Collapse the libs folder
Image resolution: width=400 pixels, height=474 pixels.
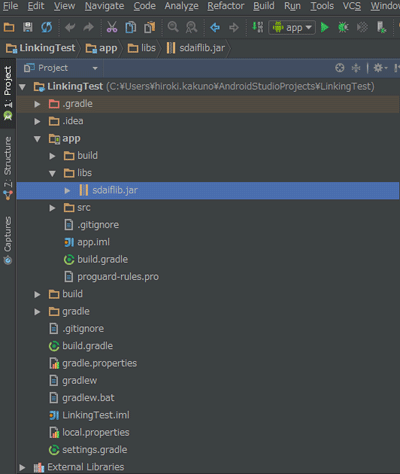[x=52, y=173]
